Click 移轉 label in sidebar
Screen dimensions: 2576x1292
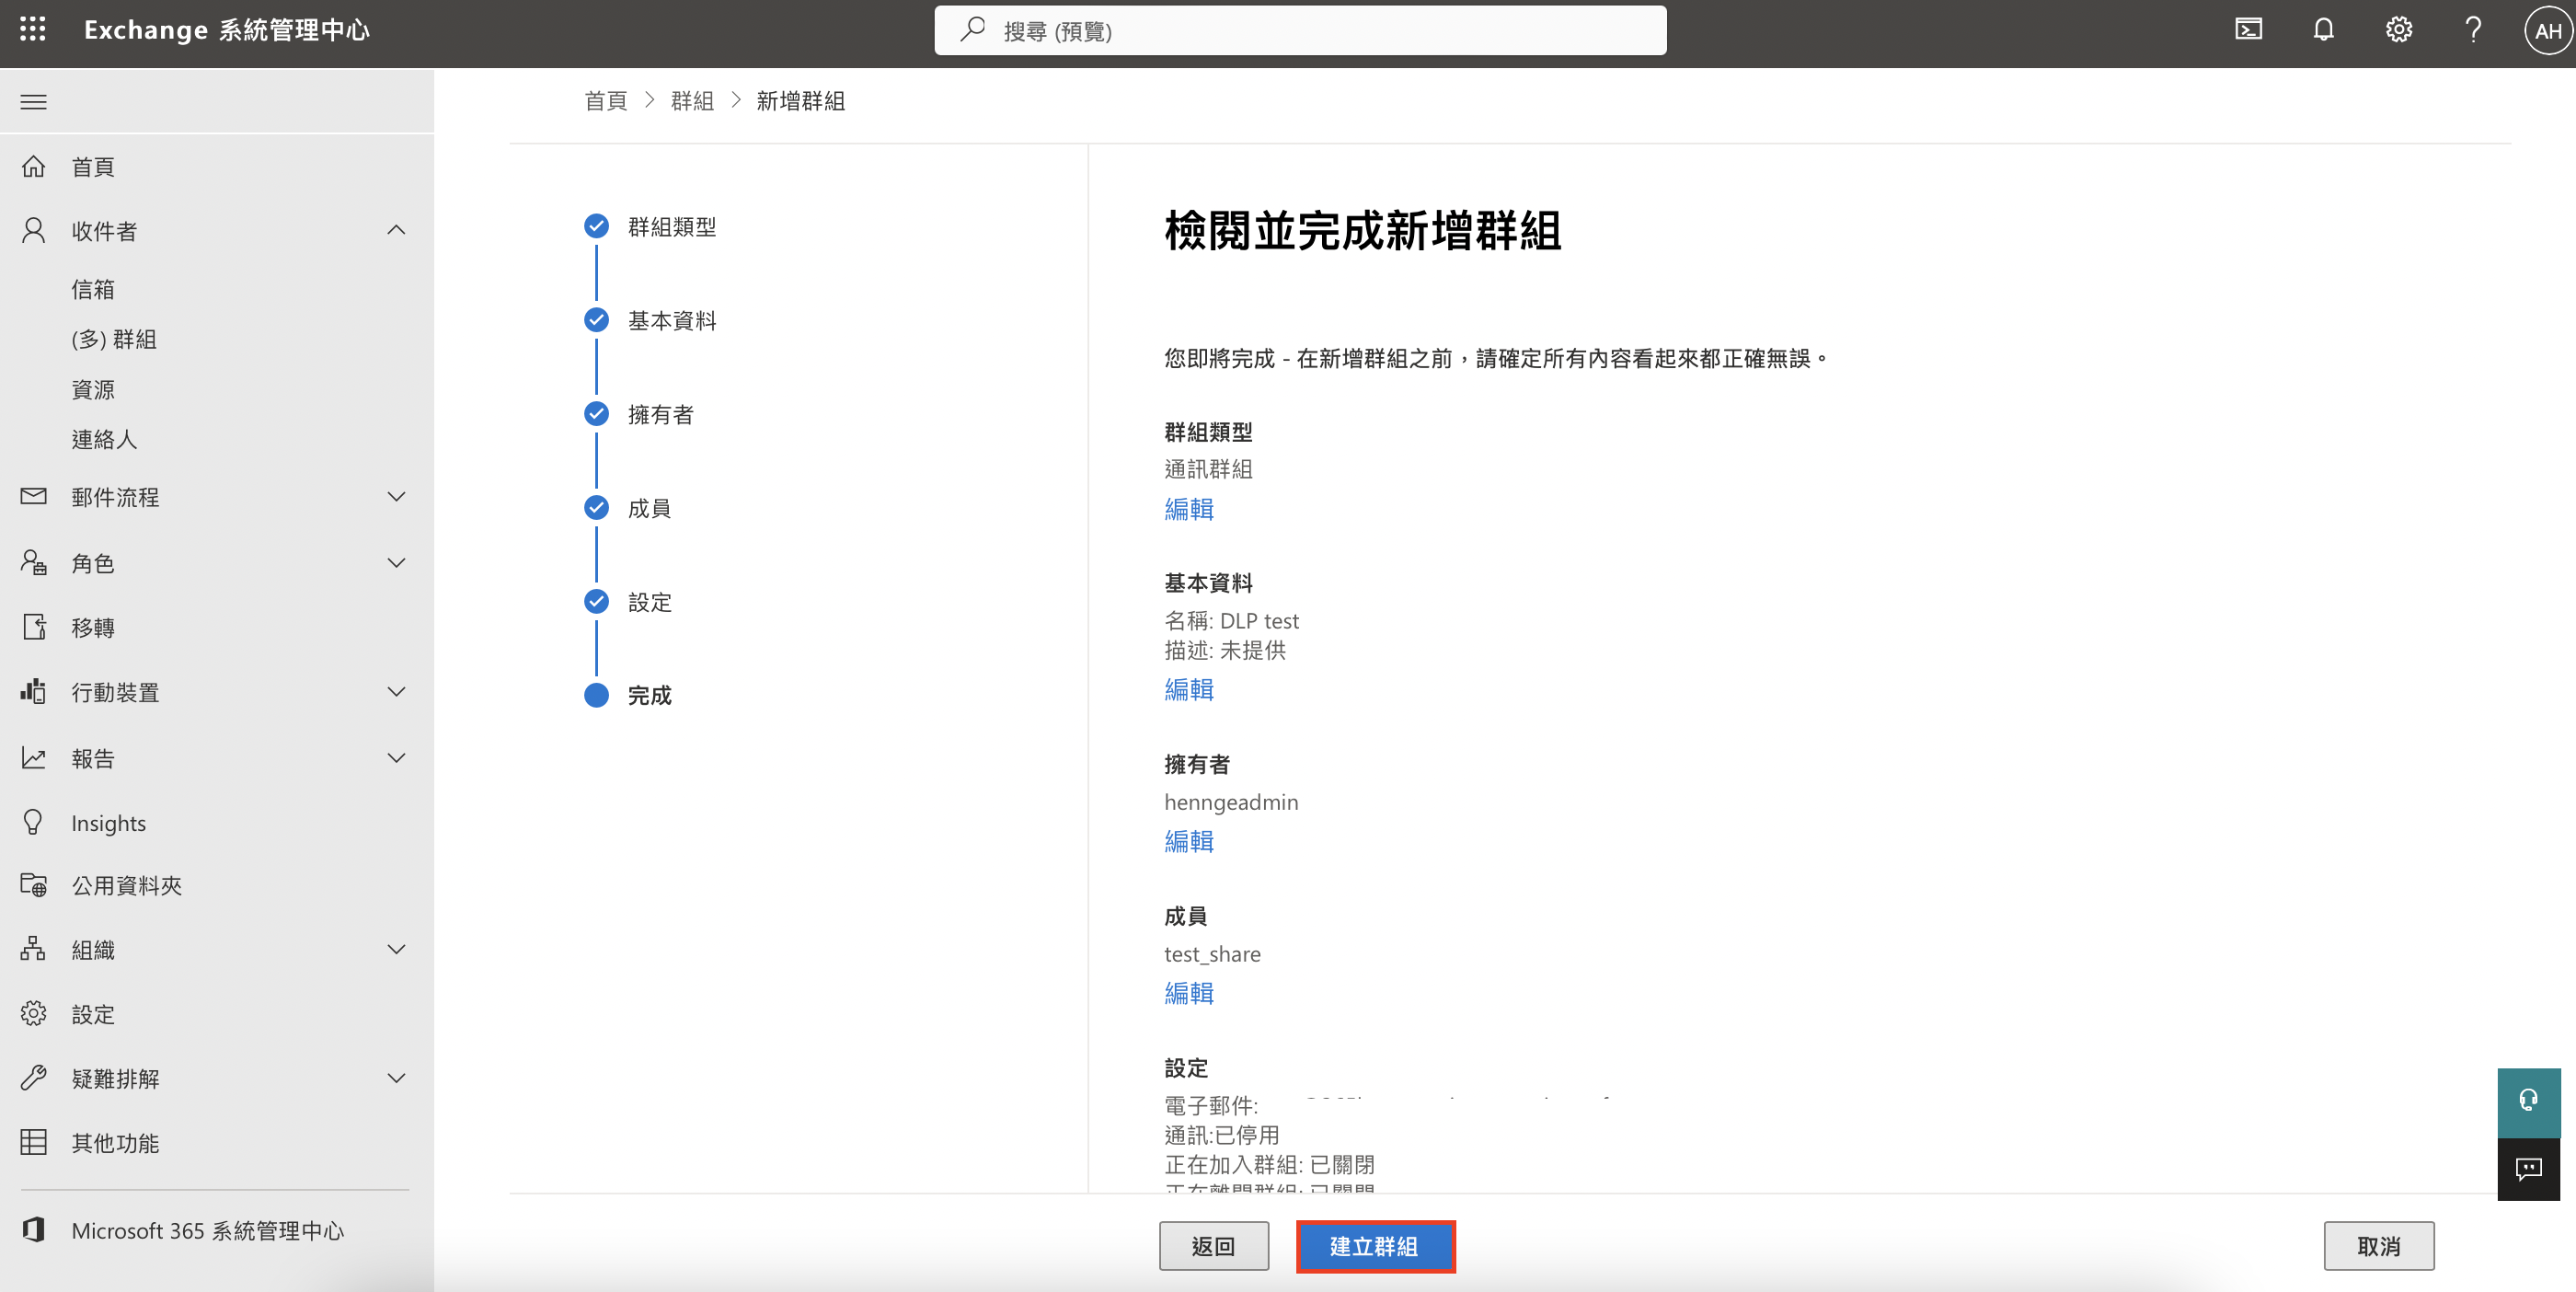93,627
